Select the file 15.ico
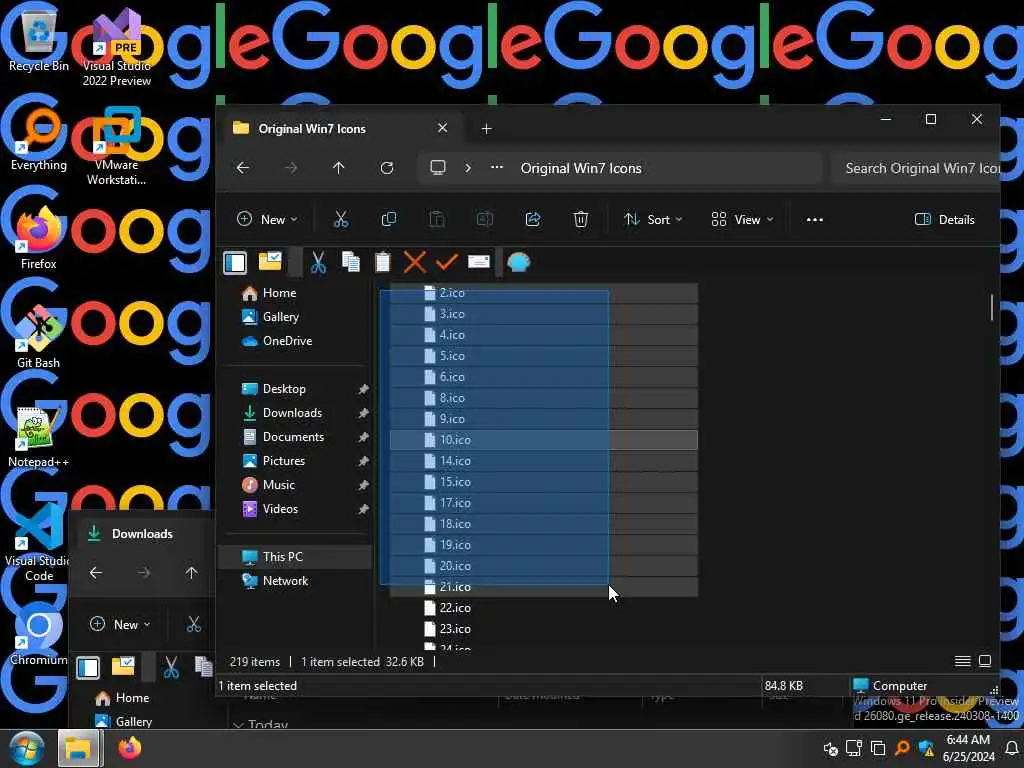 [x=543, y=482]
